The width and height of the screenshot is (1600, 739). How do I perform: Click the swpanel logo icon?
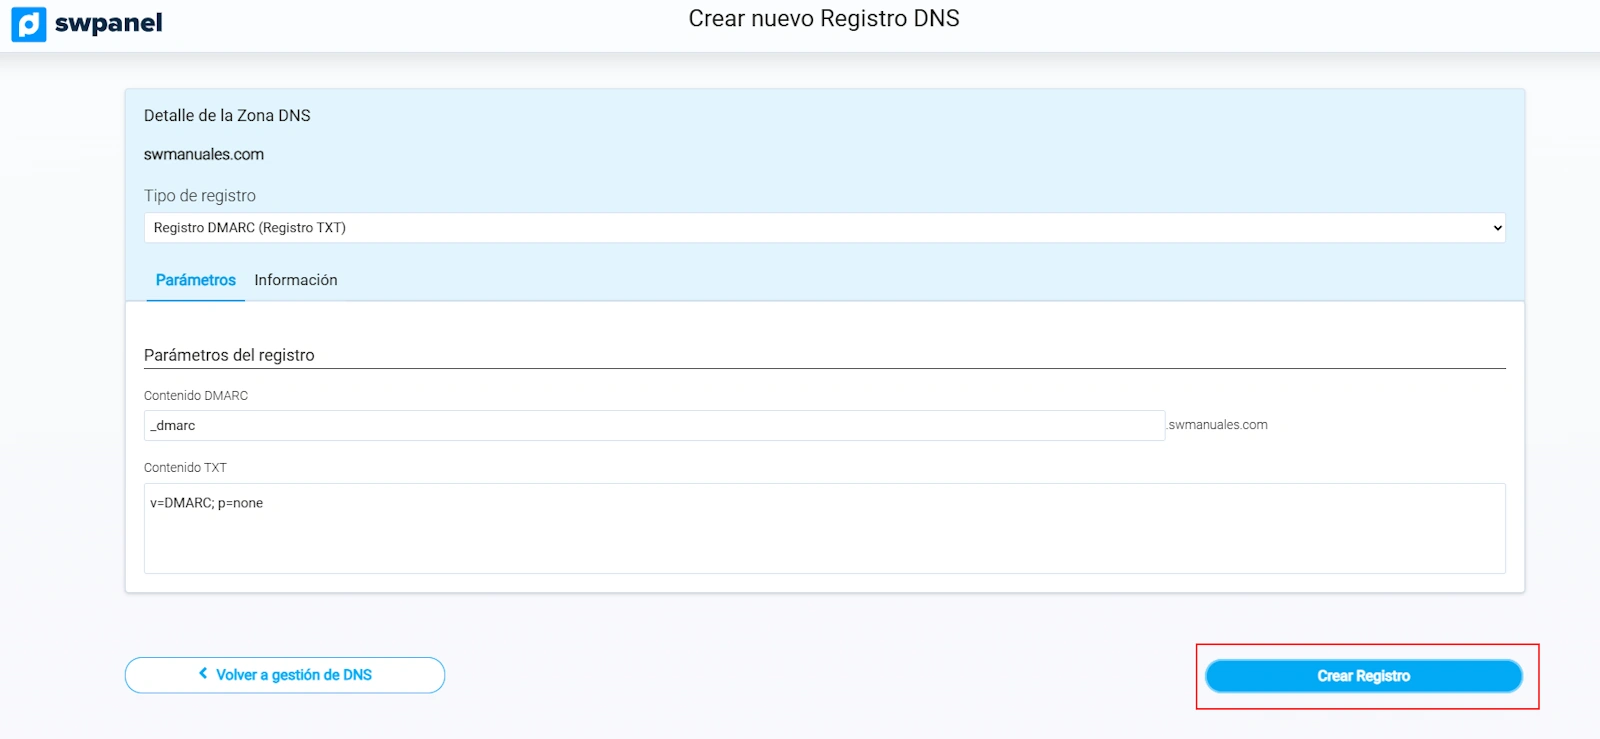[x=29, y=24]
